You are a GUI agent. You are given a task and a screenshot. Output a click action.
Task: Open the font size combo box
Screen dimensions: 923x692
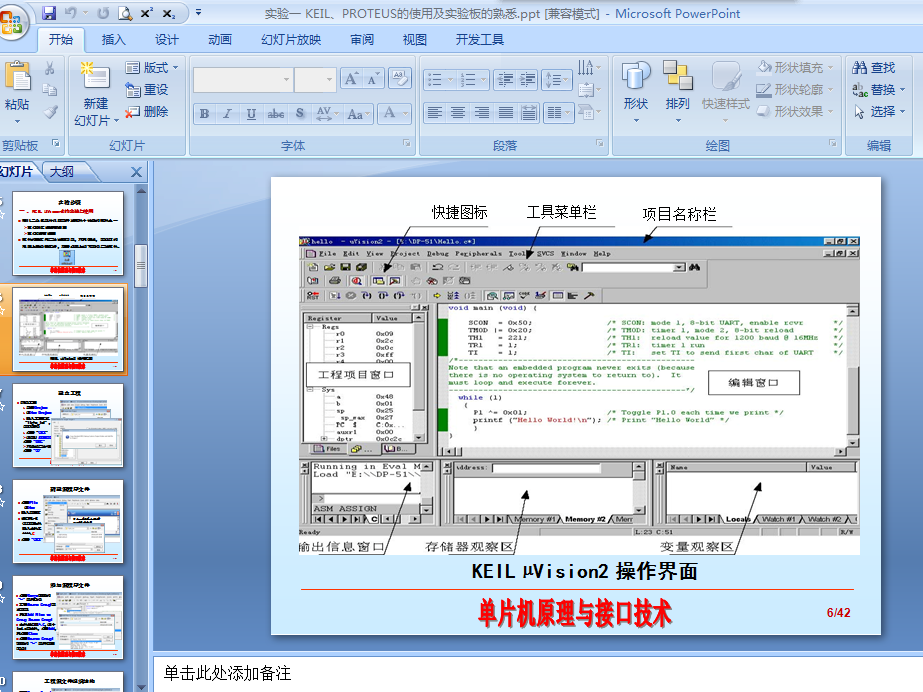[316, 79]
